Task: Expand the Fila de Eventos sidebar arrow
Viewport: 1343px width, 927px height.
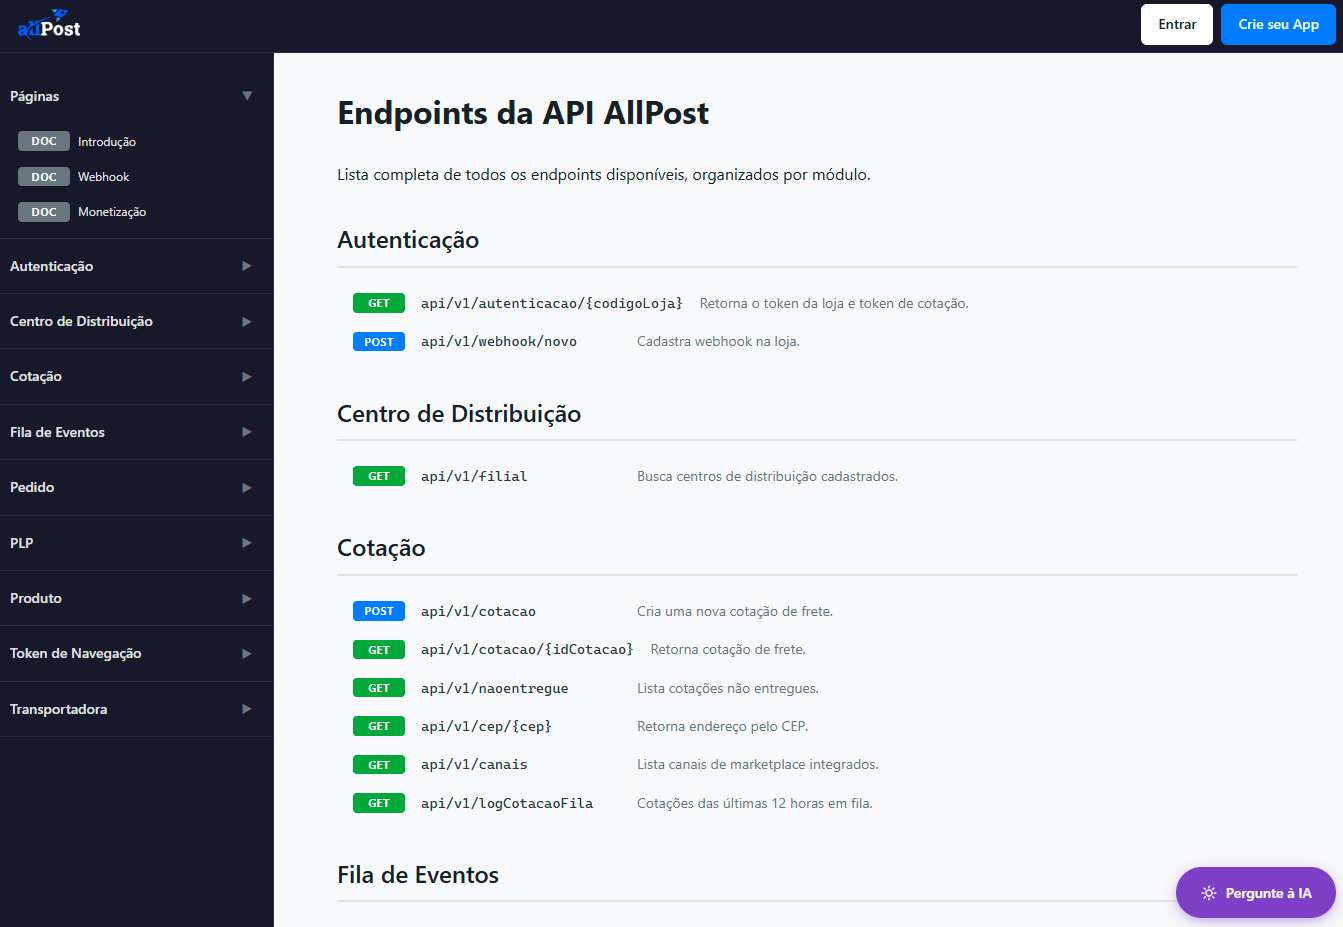Action: (x=247, y=432)
